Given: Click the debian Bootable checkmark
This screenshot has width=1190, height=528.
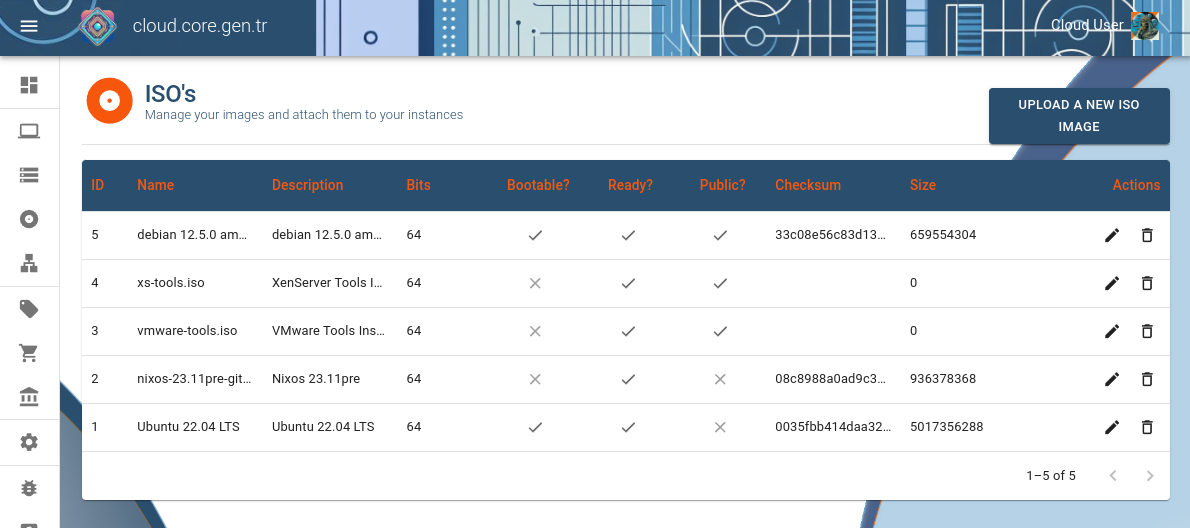Looking at the screenshot, I should point(535,235).
